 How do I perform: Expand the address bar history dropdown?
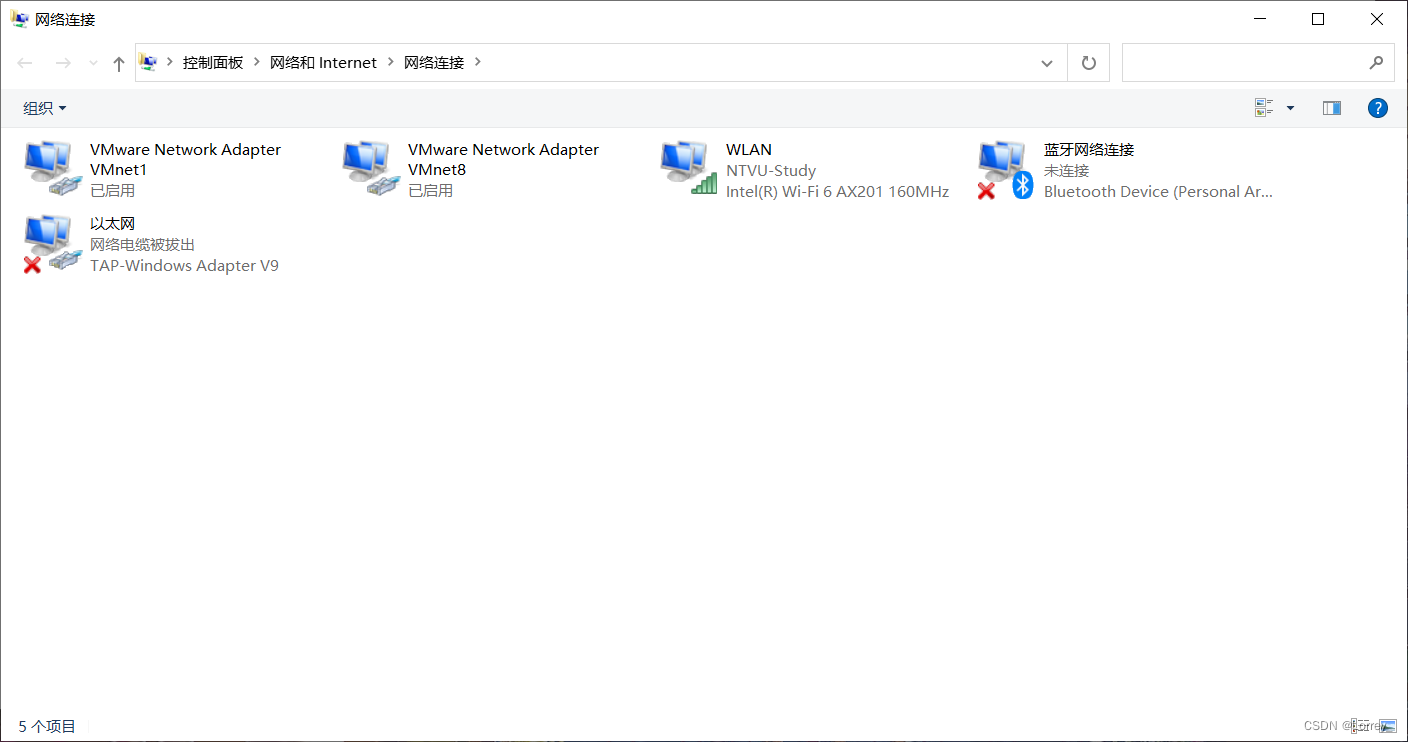point(1047,63)
